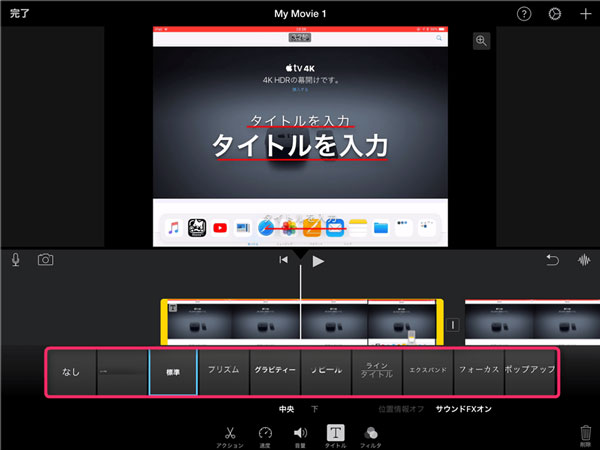Open the help question mark icon
The height and width of the screenshot is (450, 600).
[x=524, y=14]
